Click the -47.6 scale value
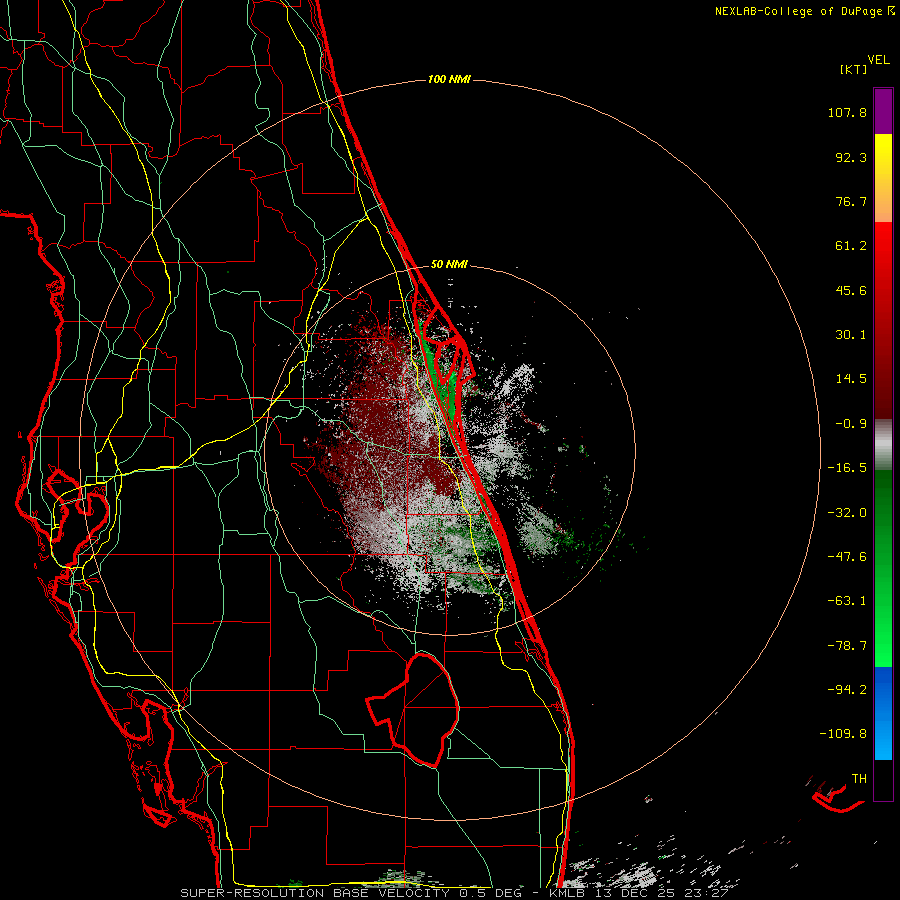This screenshot has width=900, height=900. [x=847, y=557]
